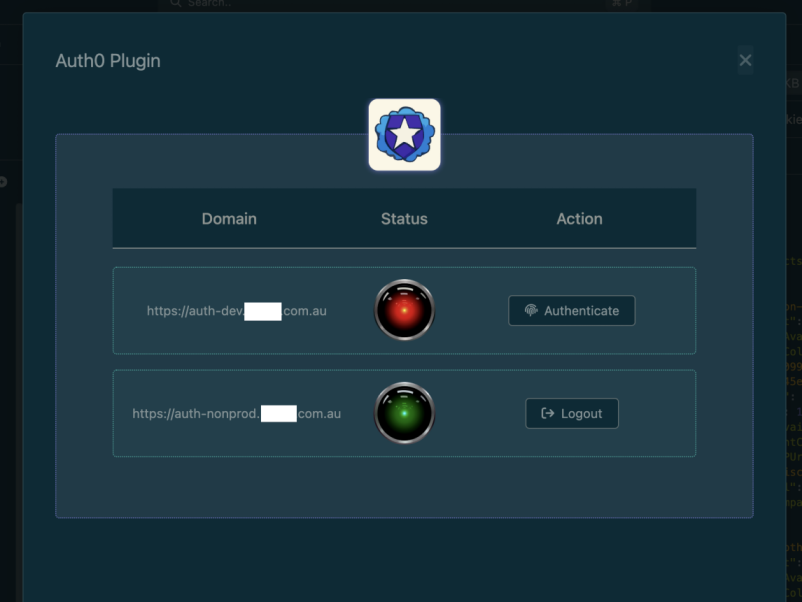The width and height of the screenshot is (802, 602).
Task: Click the fingerprint icon on Authenticate
Action: point(531,311)
